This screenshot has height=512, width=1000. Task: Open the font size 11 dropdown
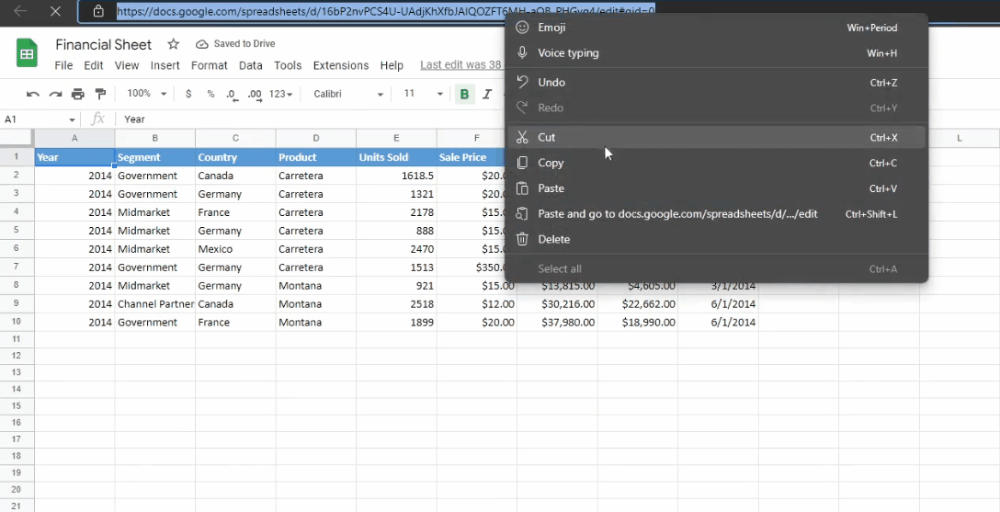pos(423,94)
